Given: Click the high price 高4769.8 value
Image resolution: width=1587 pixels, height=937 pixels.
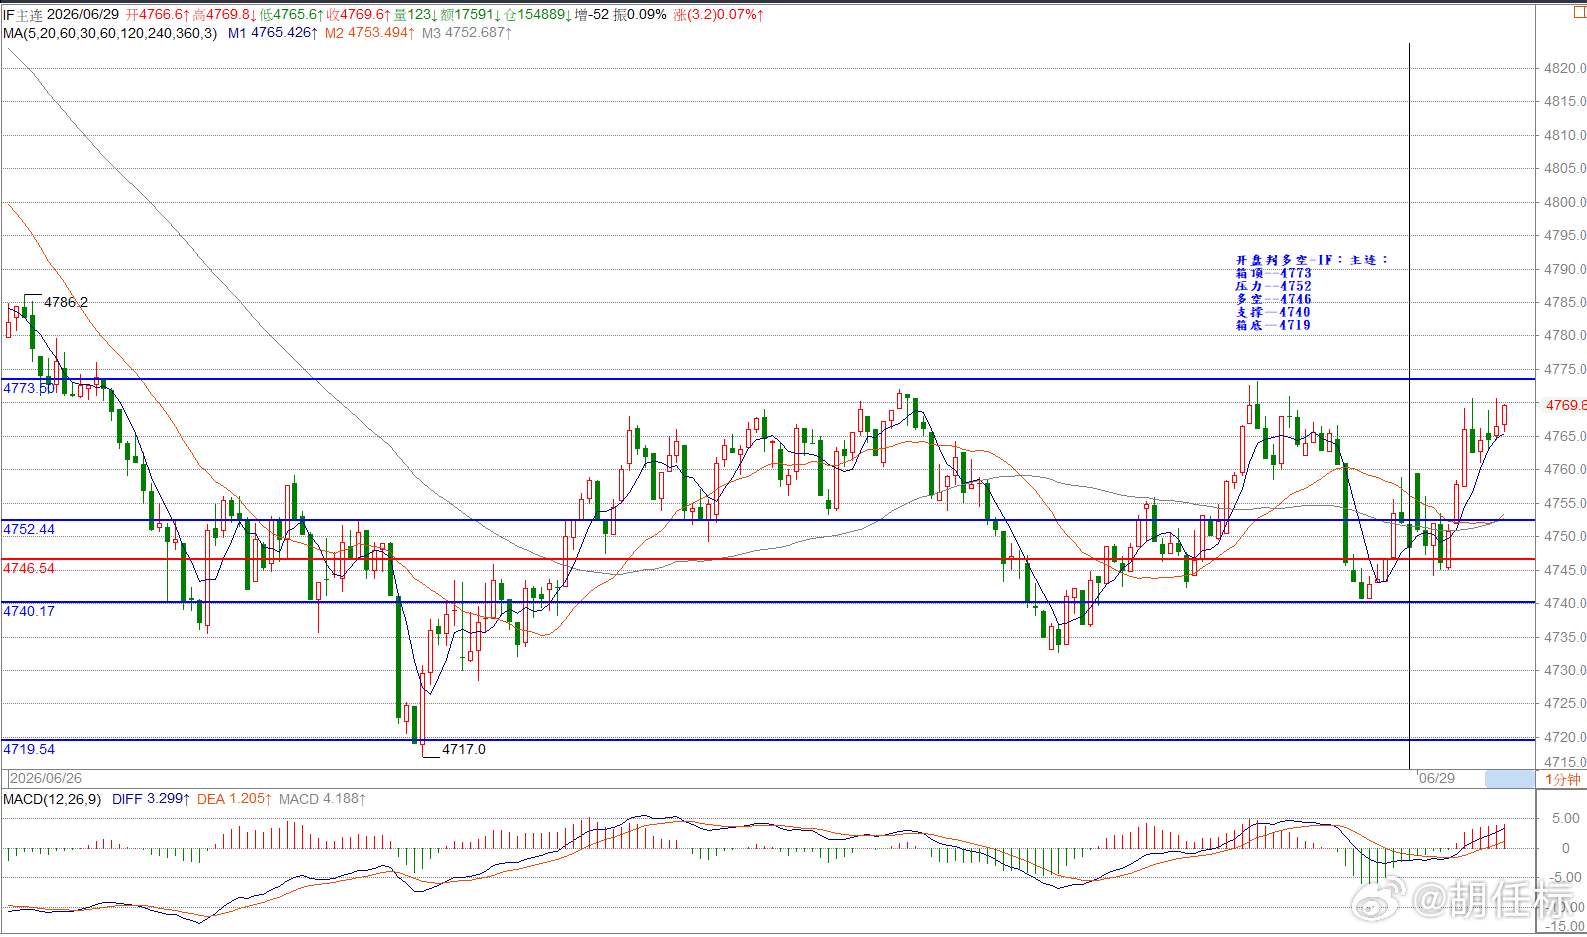Looking at the screenshot, I should click(224, 15).
